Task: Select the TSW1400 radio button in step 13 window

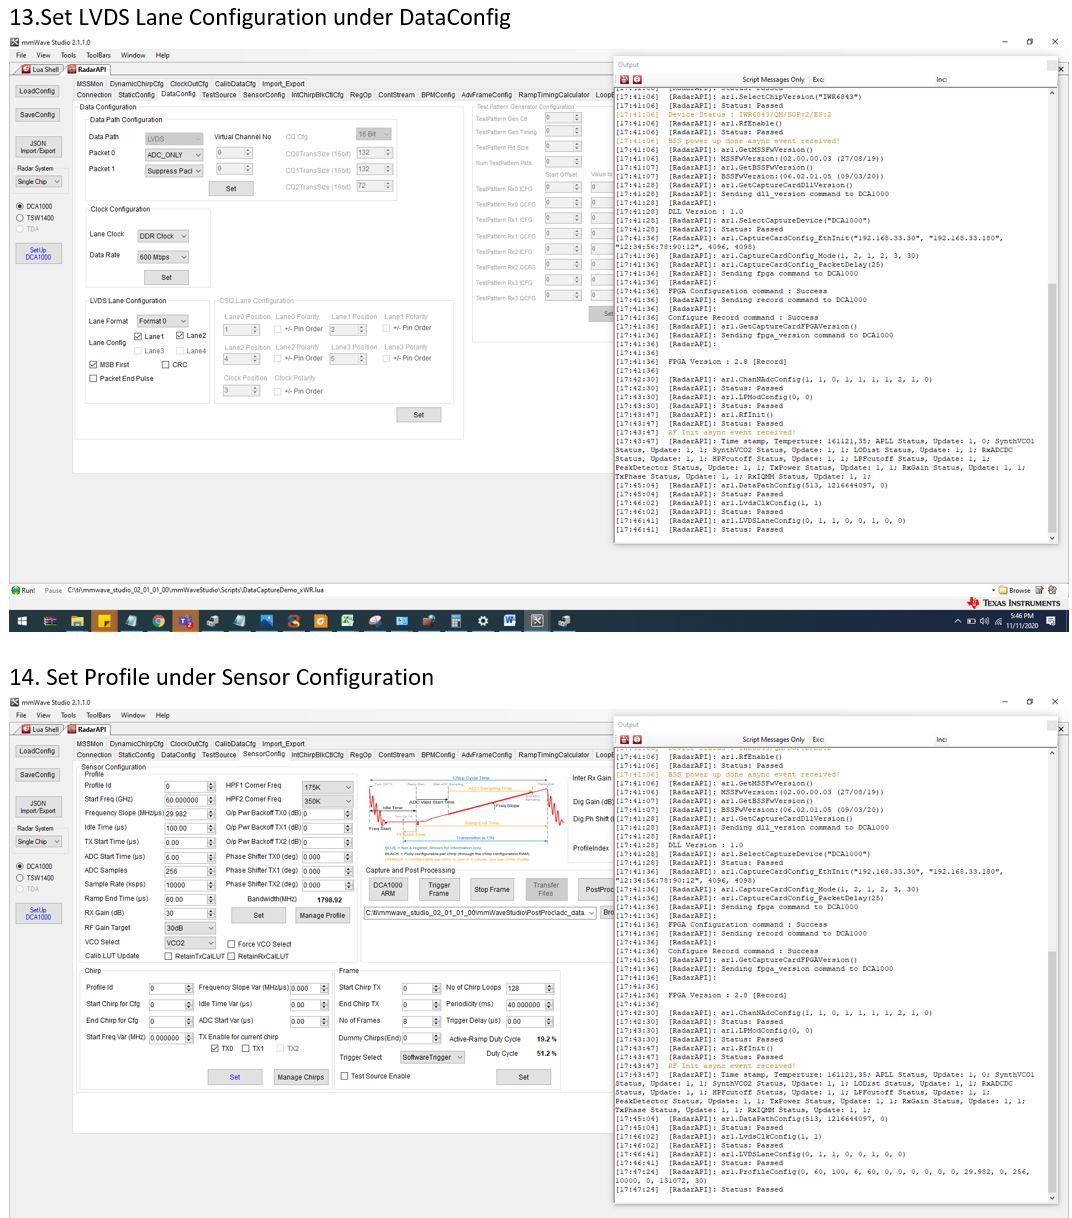Action: (x=19, y=217)
